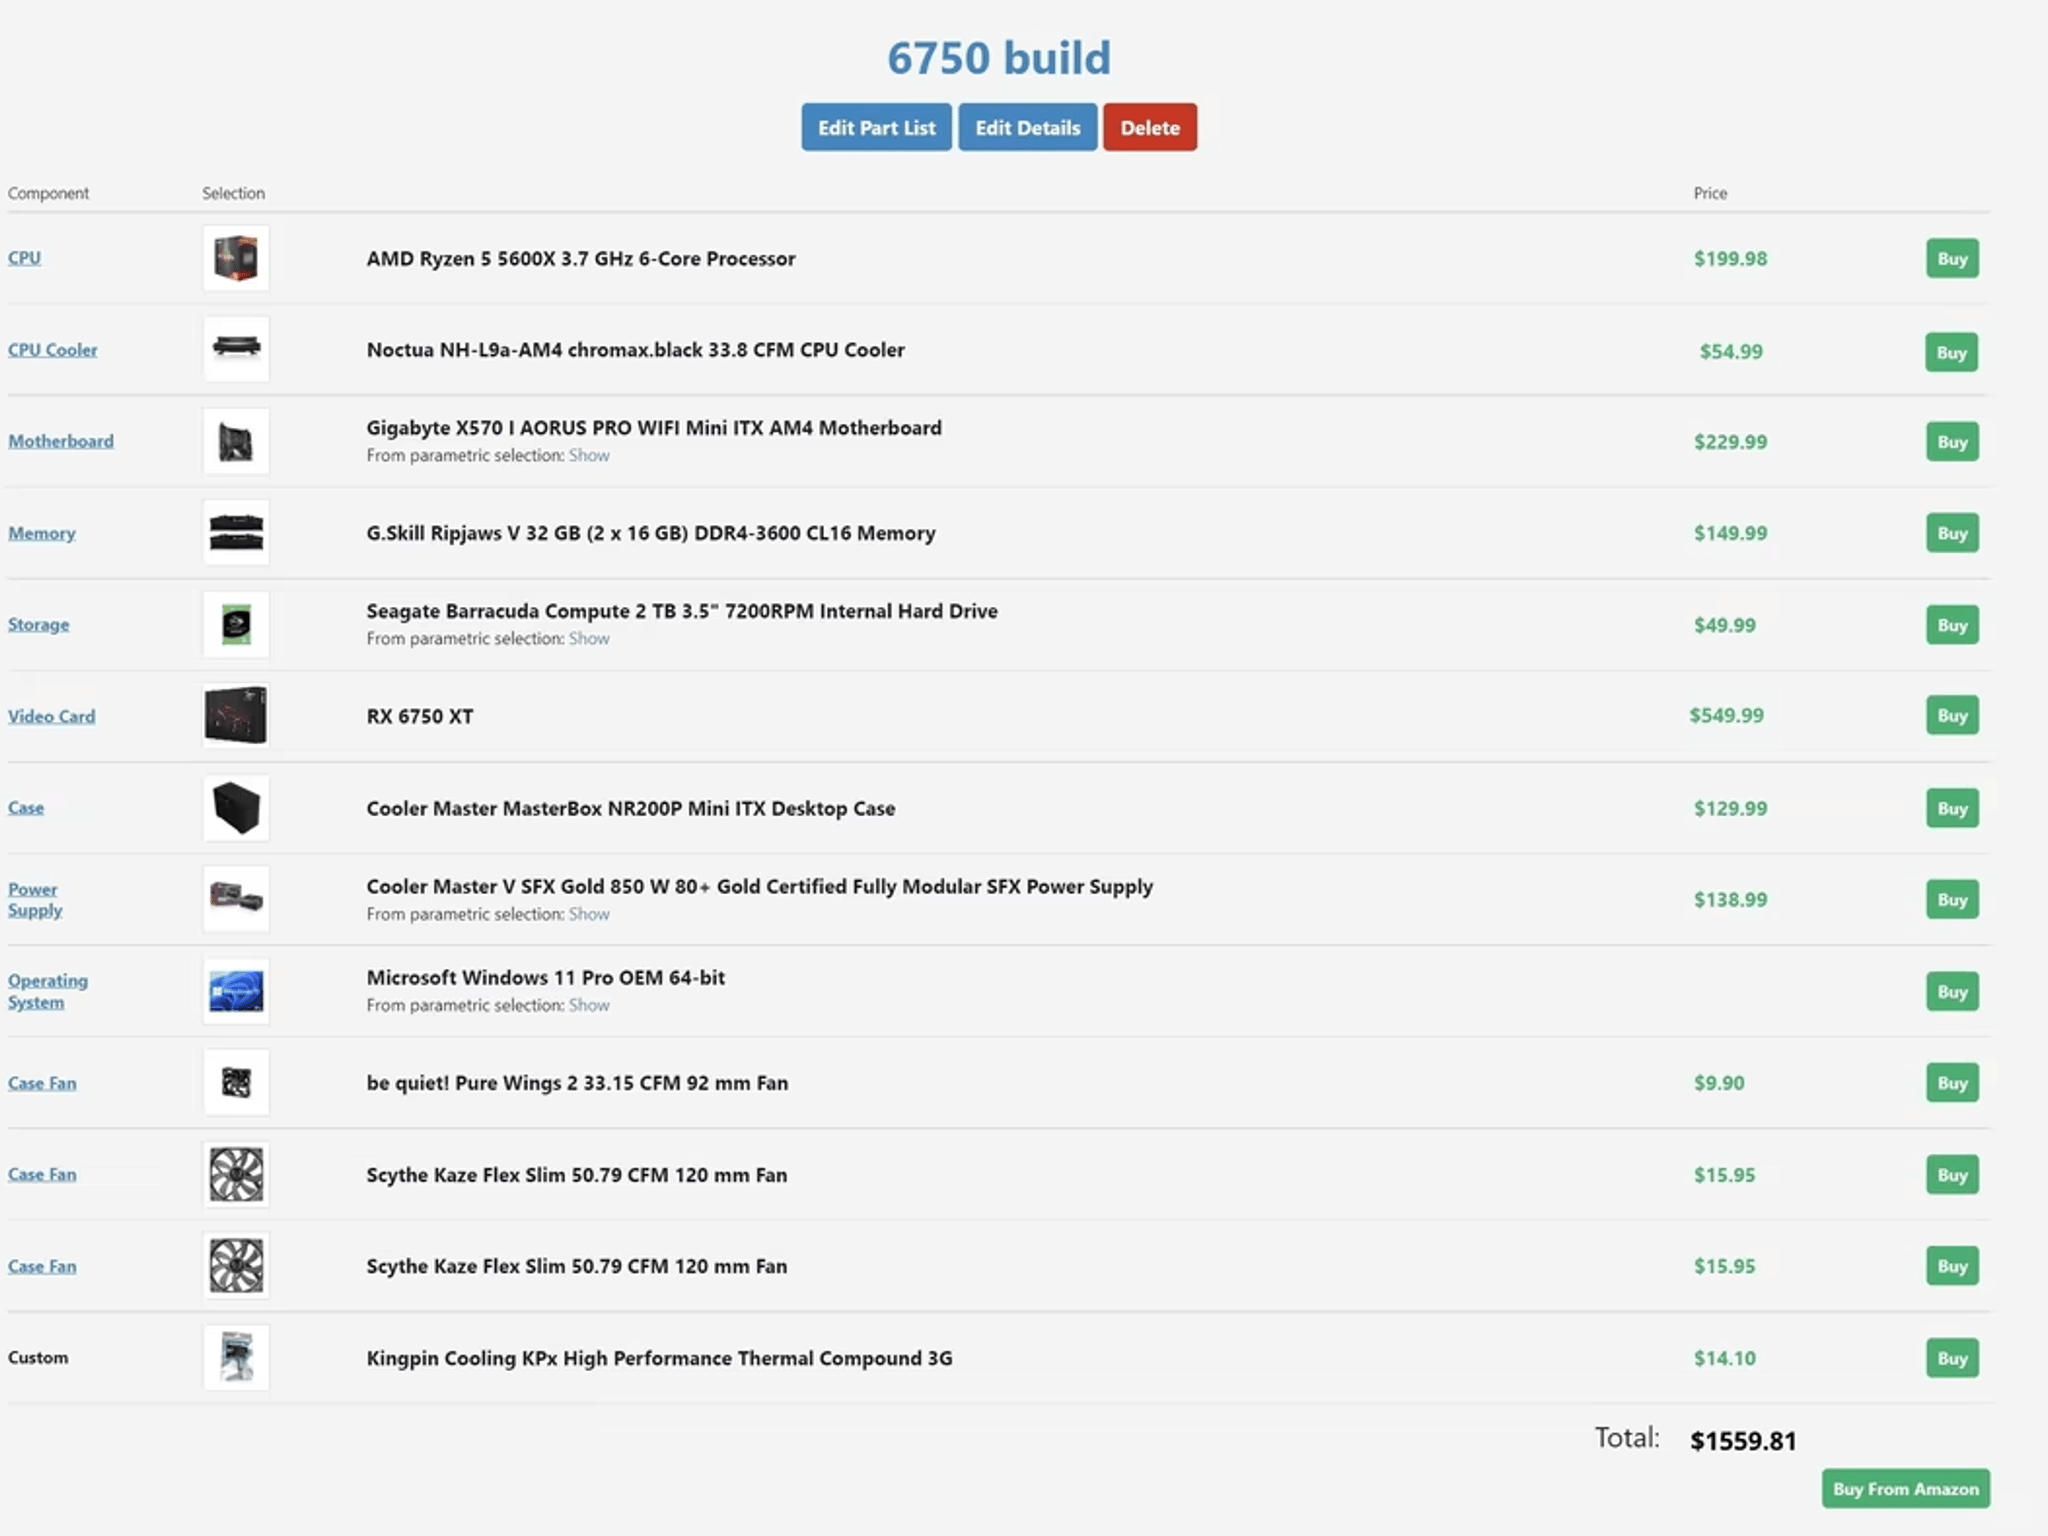Open the G.Skill Ripjaws memory thumbnail

[x=236, y=532]
